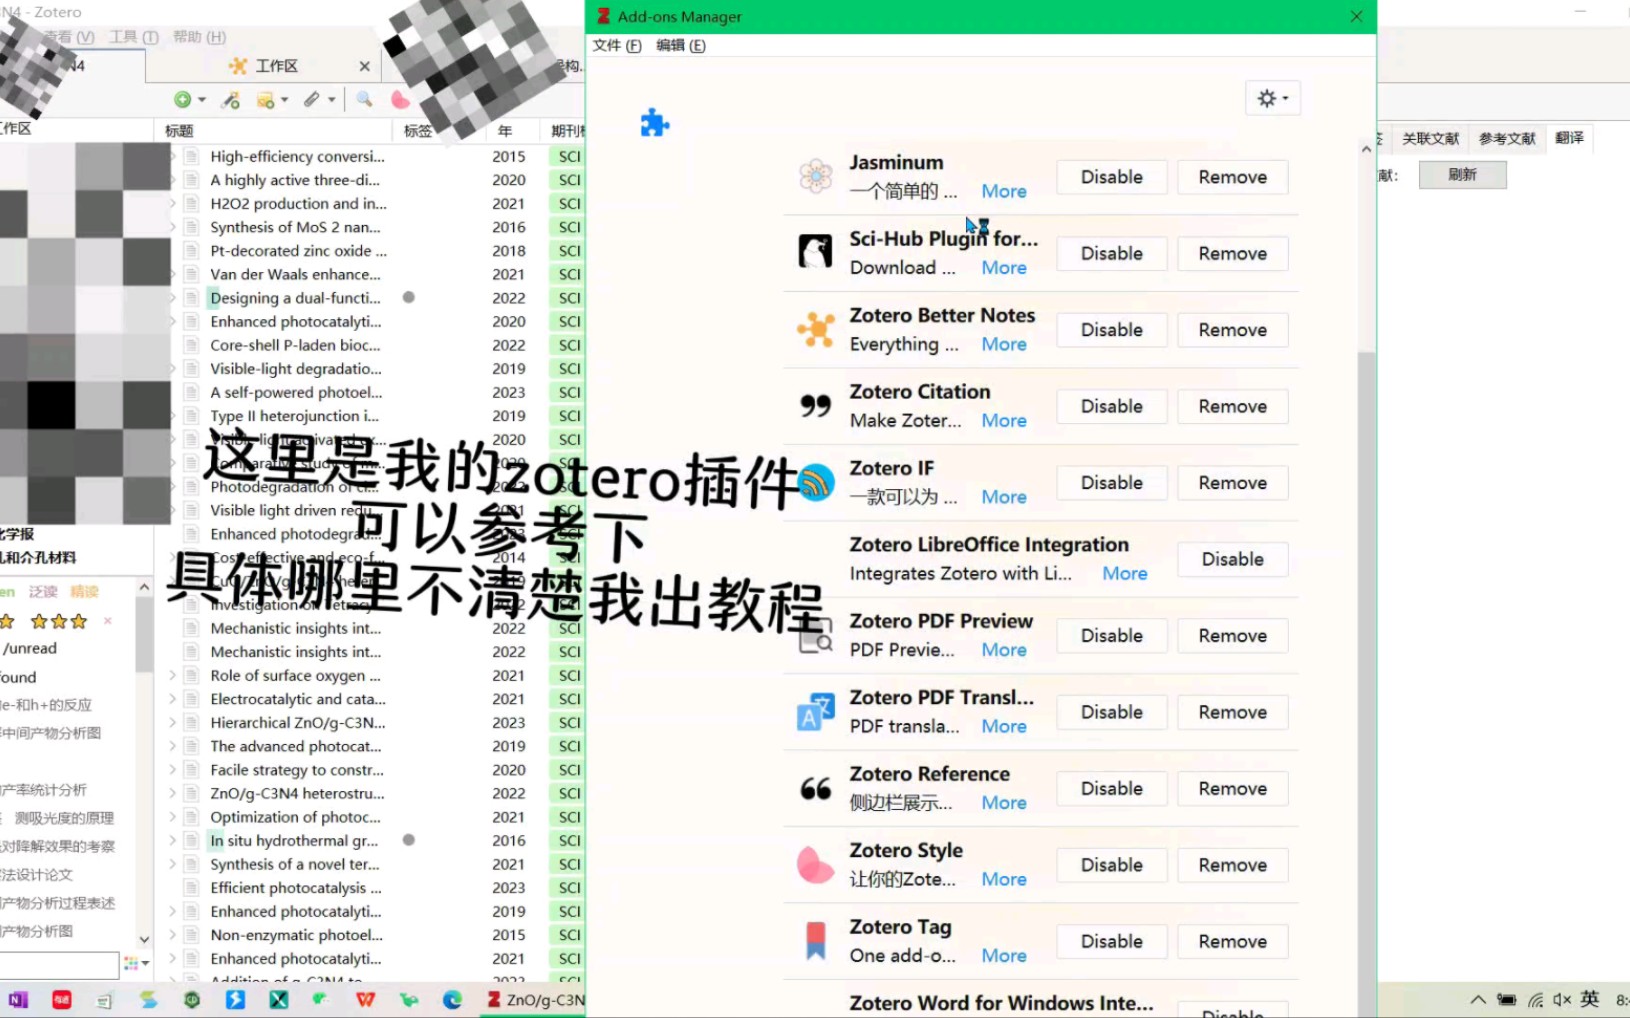Disable the Jasminum add-on
The width and height of the screenshot is (1630, 1018).
[x=1111, y=177]
